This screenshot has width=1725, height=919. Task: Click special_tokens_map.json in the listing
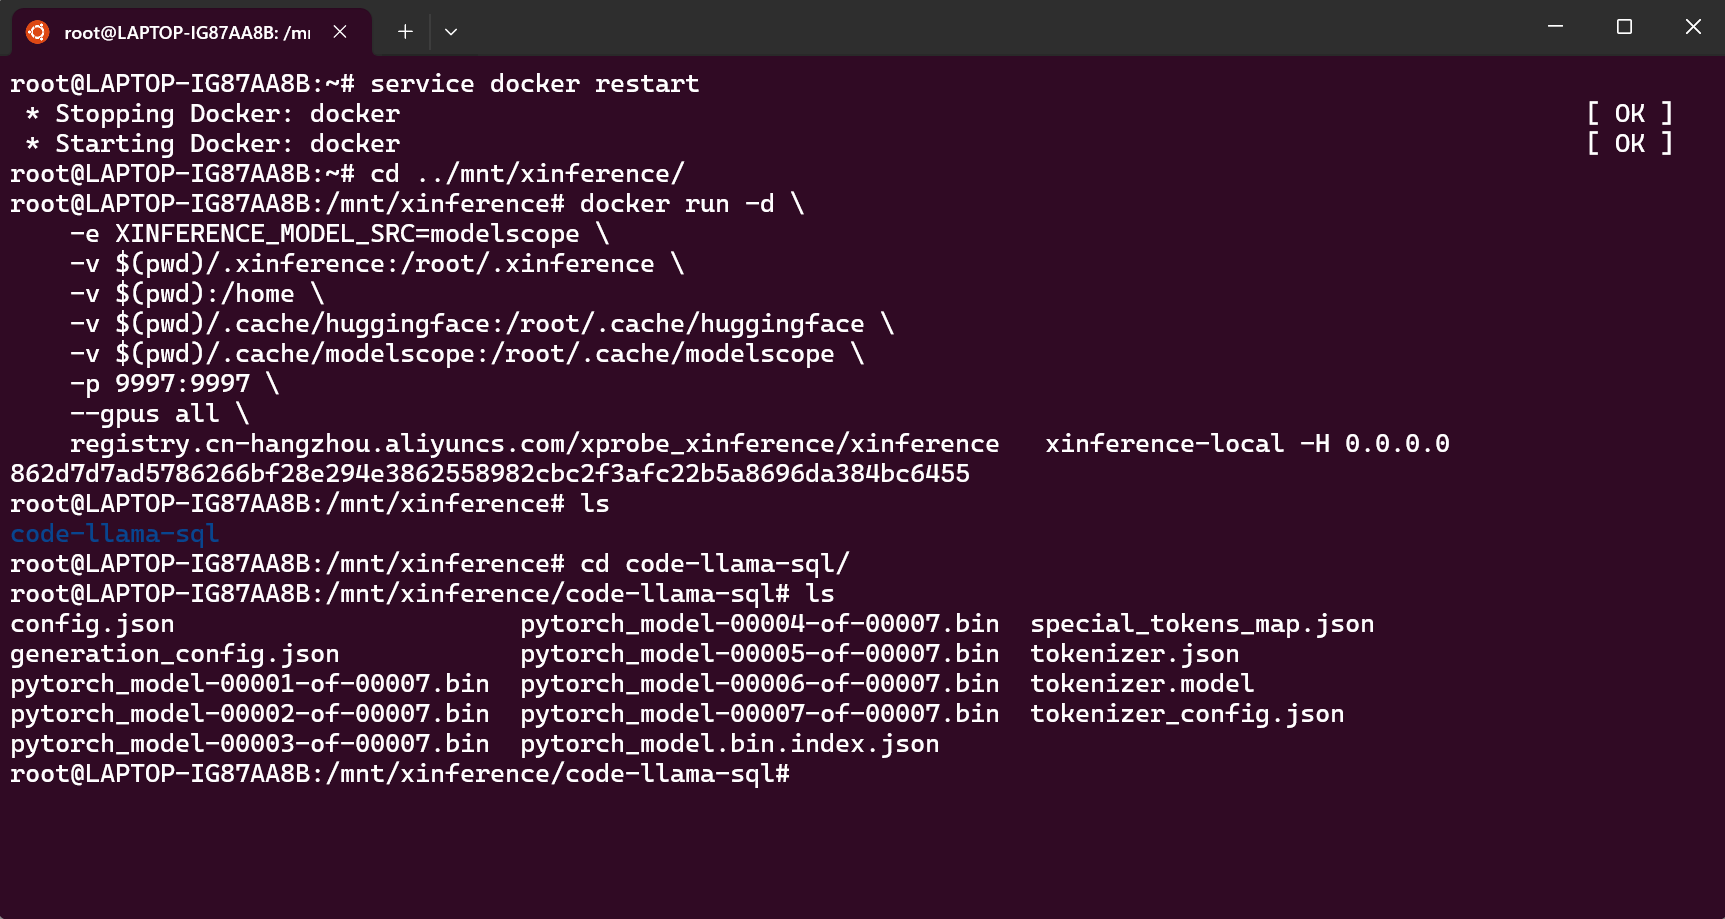[x=1201, y=624]
